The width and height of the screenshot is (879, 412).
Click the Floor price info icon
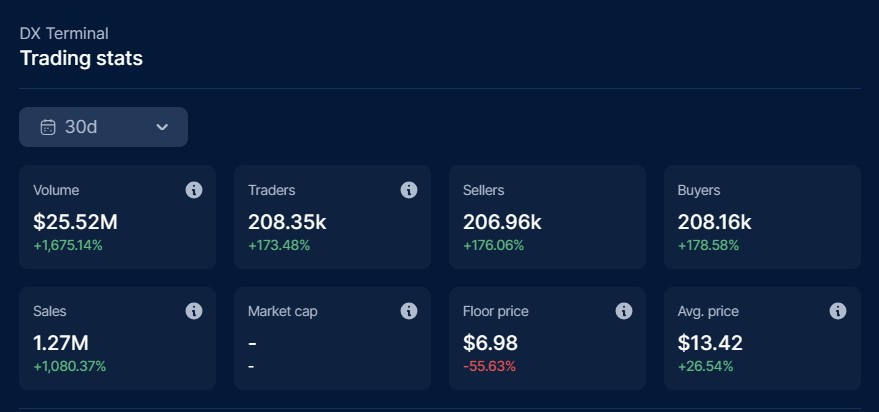click(624, 311)
